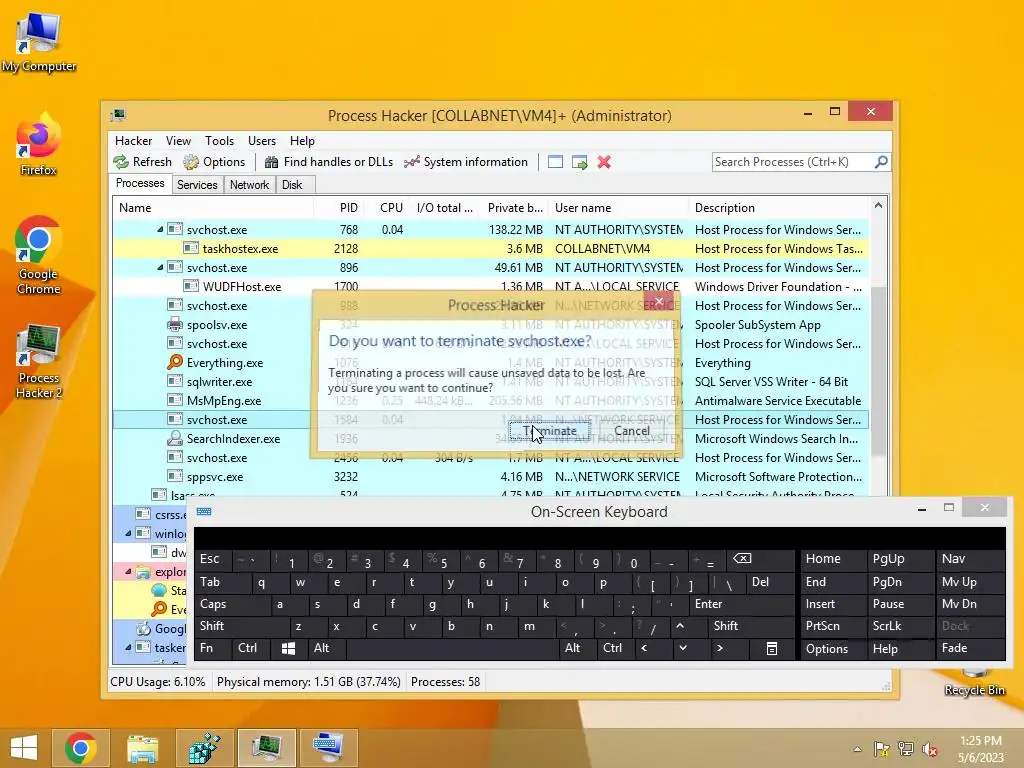1024x768 pixels.
Task: Select the taskhostex.exe process row
Action: pyautogui.click(x=490, y=249)
